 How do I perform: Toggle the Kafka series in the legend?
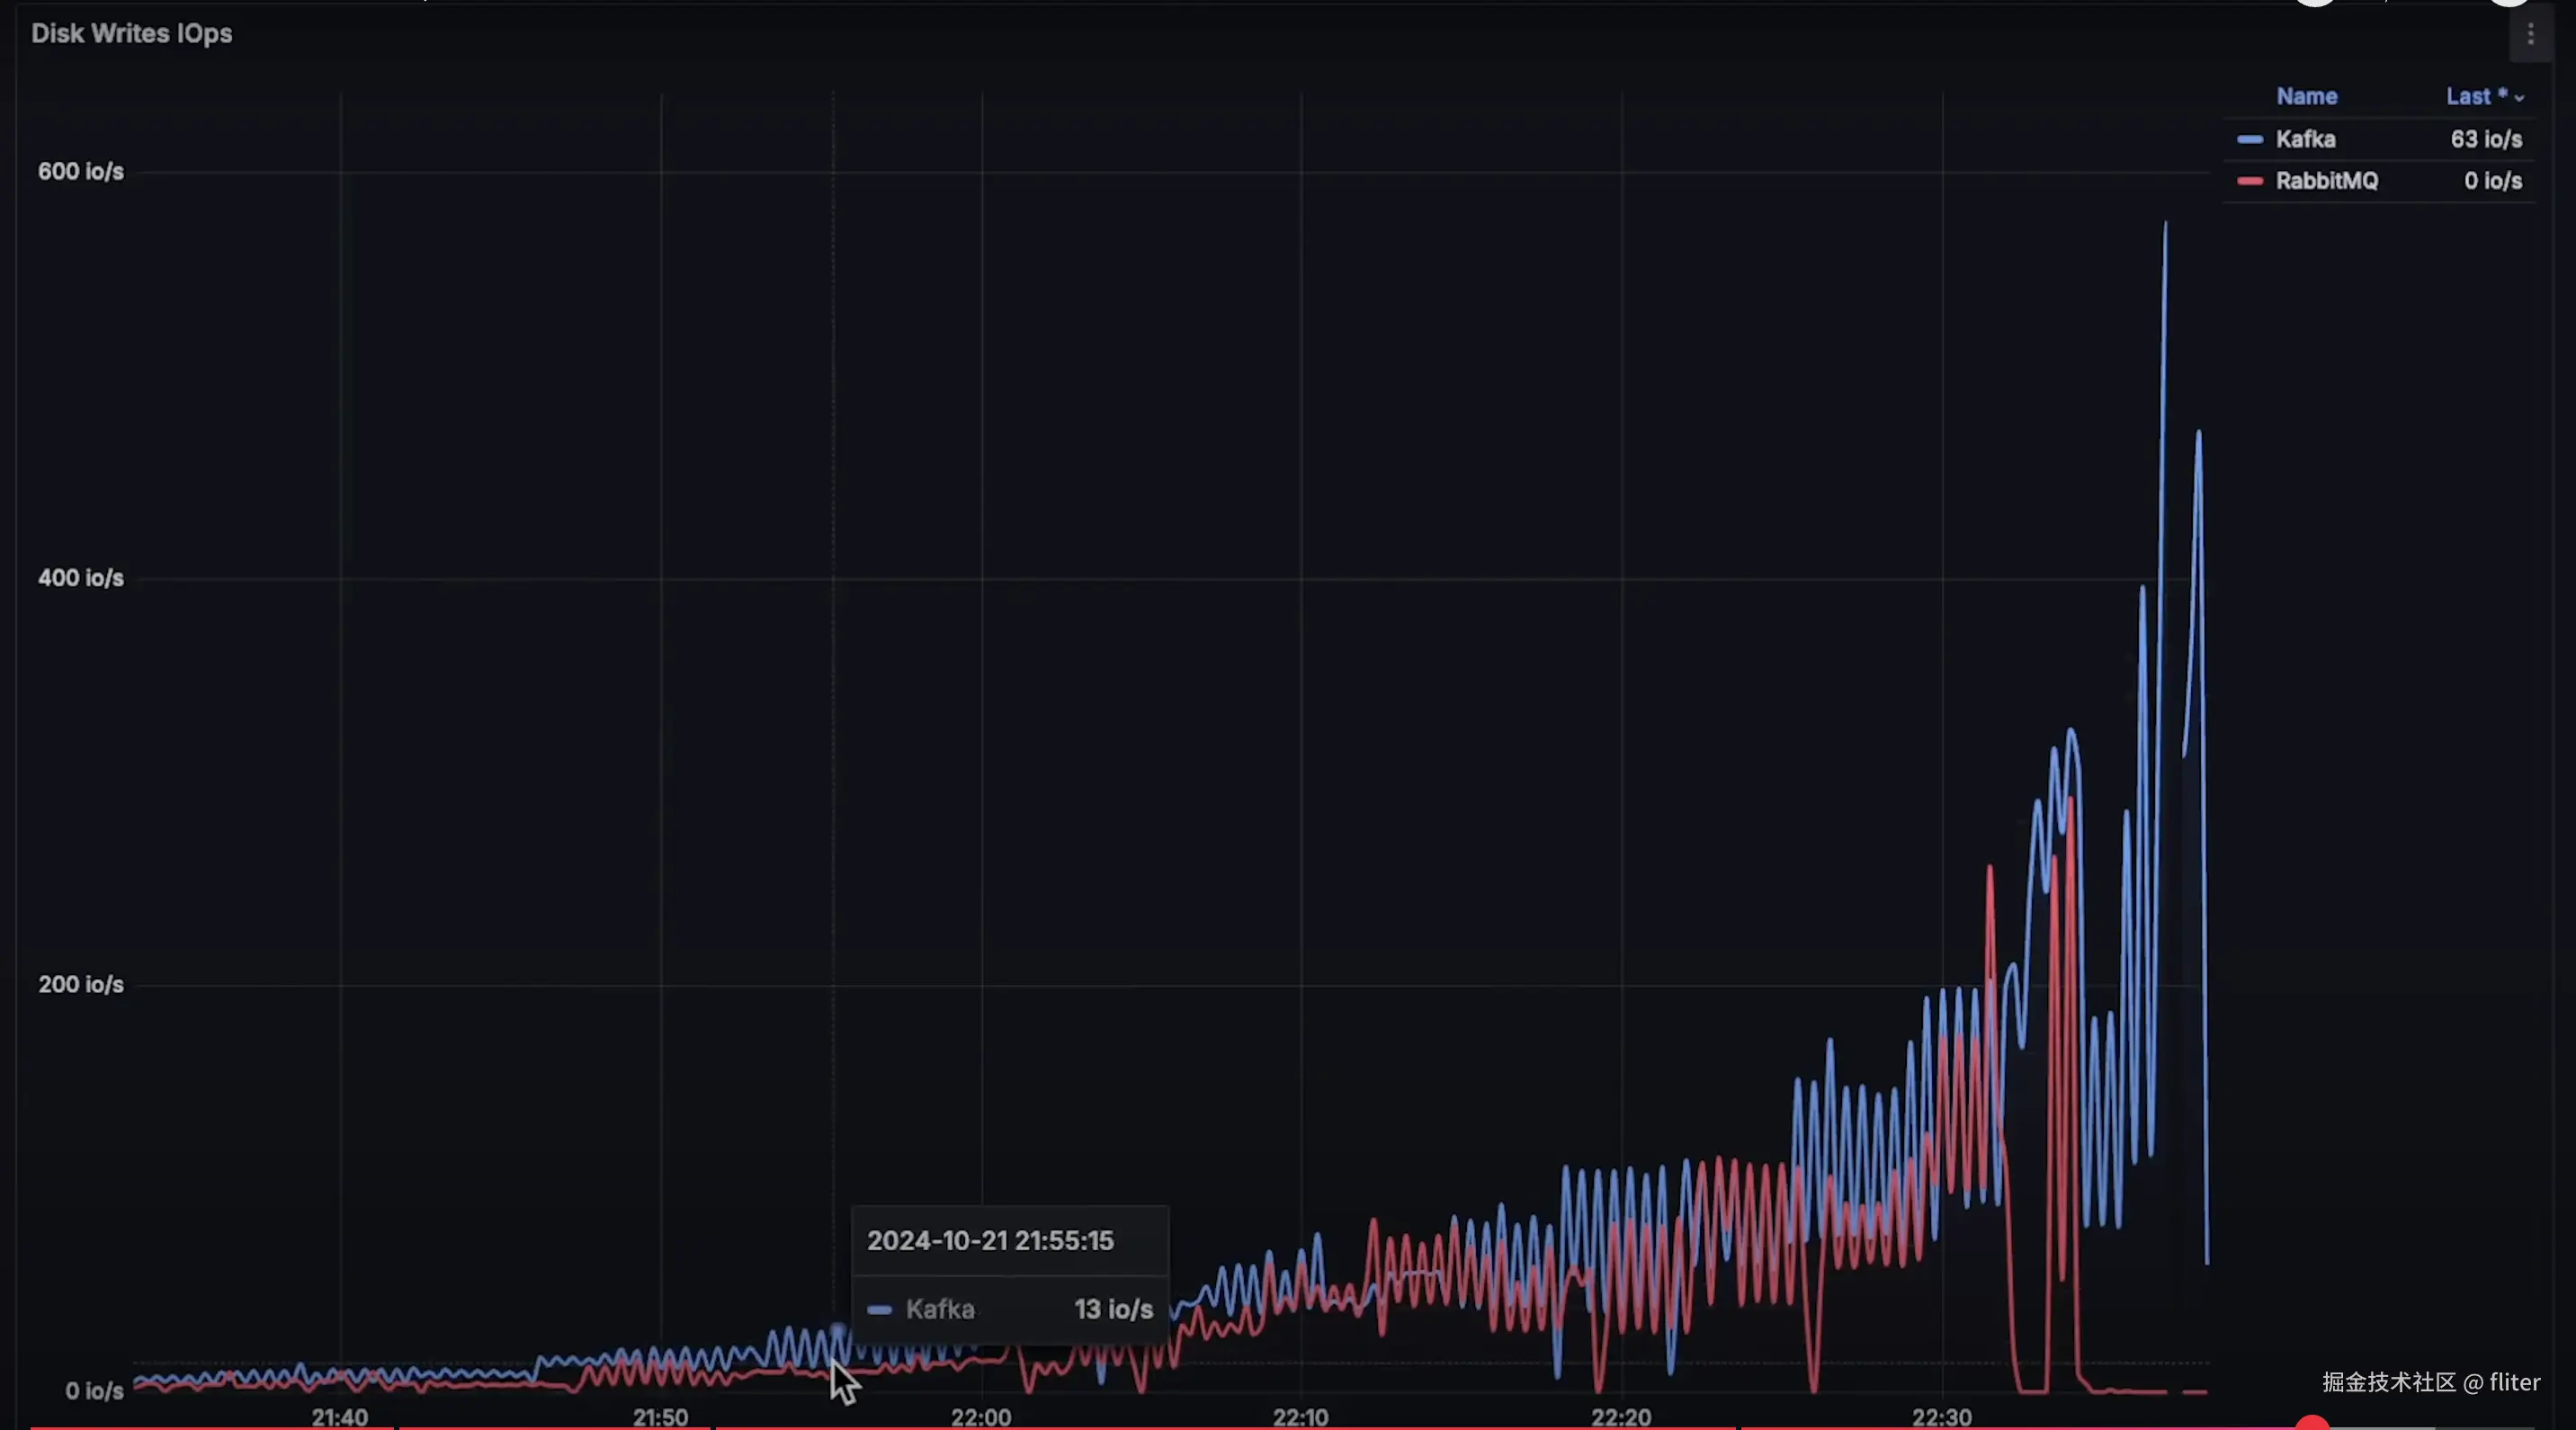pos(2305,139)
